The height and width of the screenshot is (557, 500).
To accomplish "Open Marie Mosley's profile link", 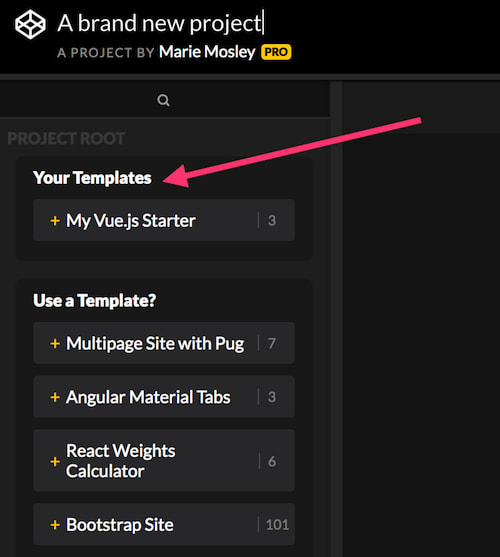I will 207,52.
